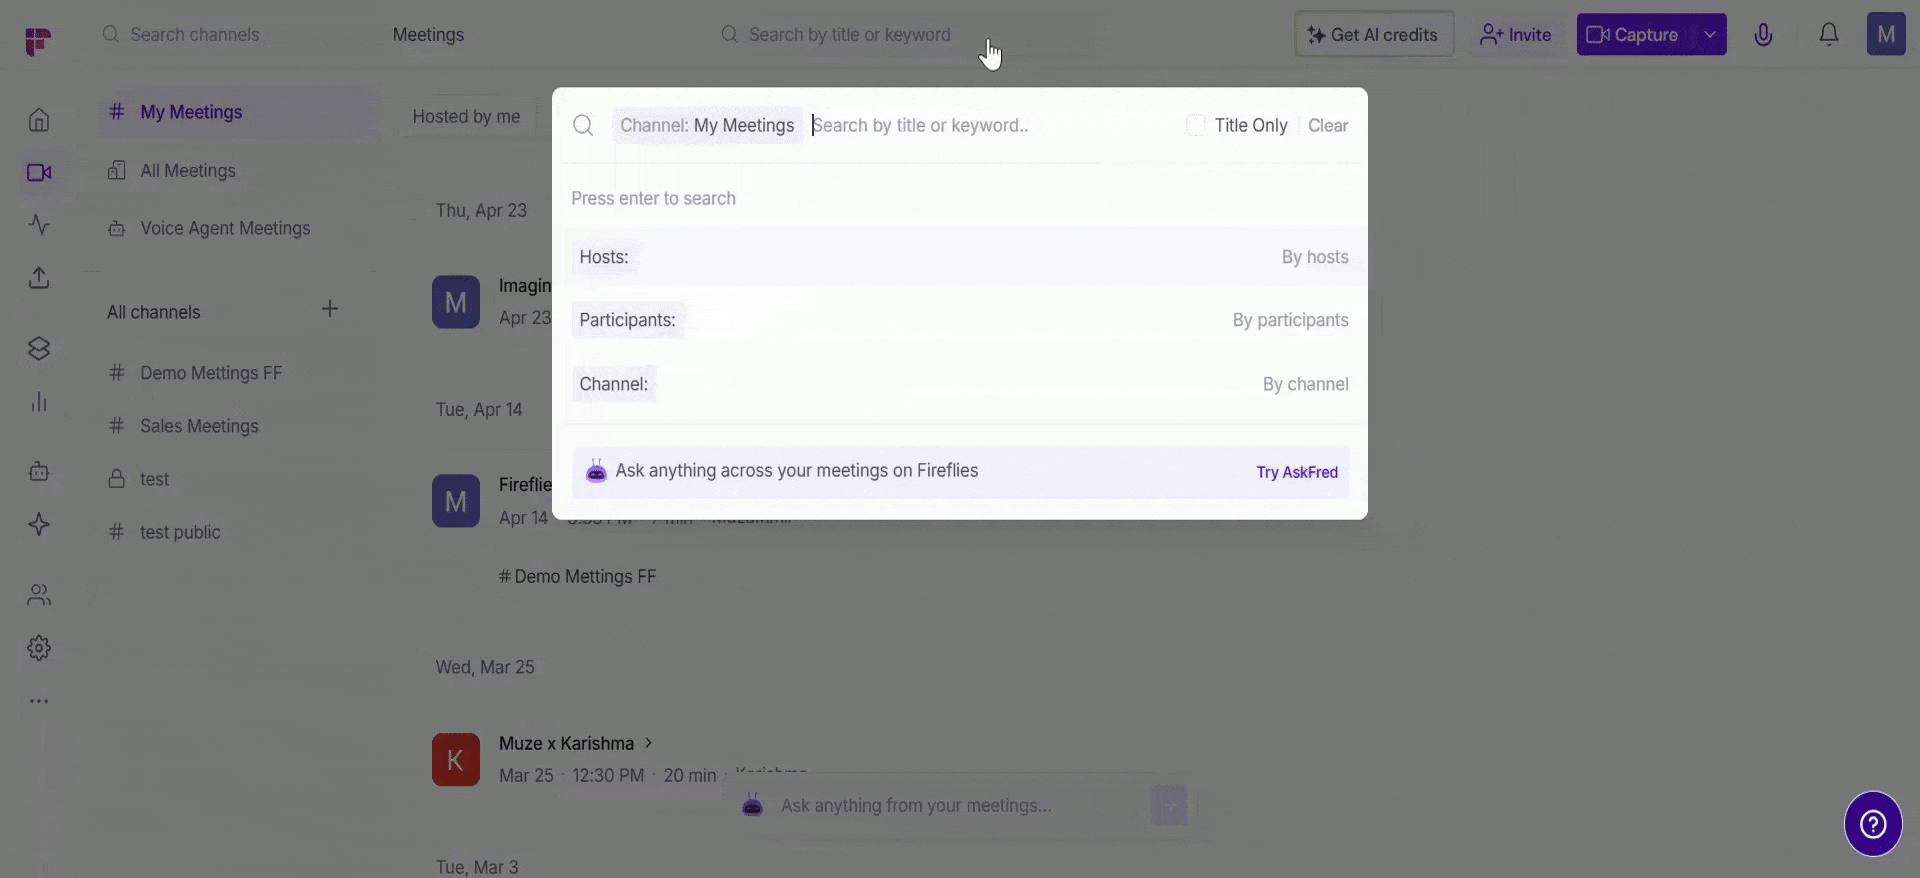Open the notifications bell icon
This screenshot has width=1920, height=878.
(x=1828, y=35)
